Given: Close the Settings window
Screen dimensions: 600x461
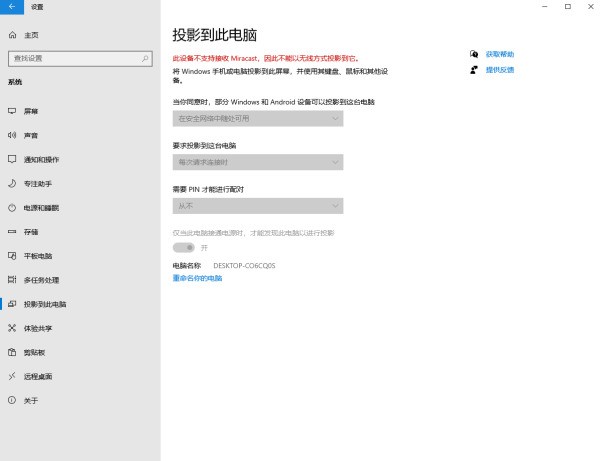Looking at the screenshot, I should (x=590, y=7).
